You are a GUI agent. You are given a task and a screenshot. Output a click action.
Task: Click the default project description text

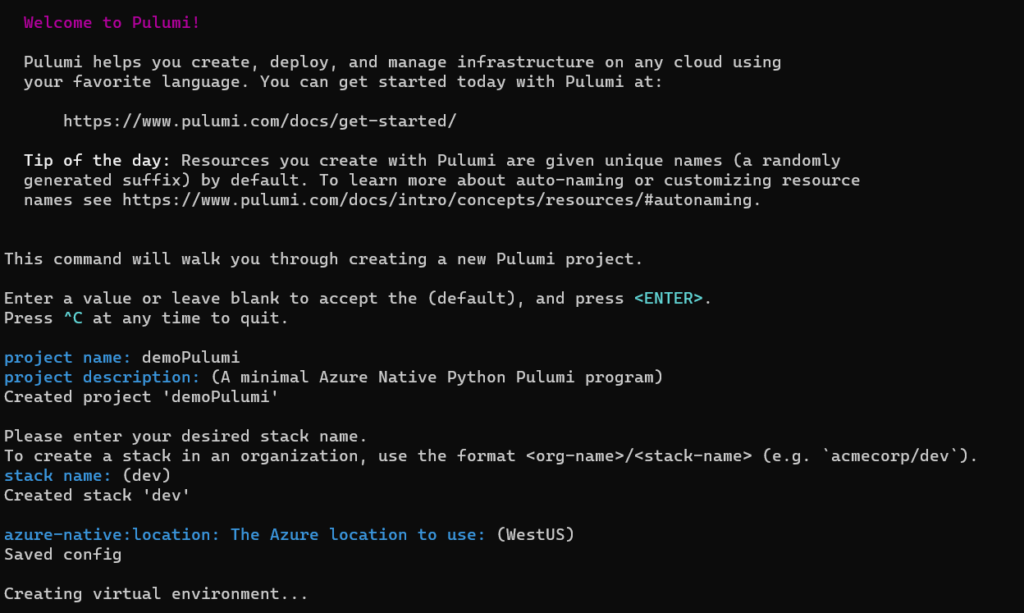(x=437, y=377)
